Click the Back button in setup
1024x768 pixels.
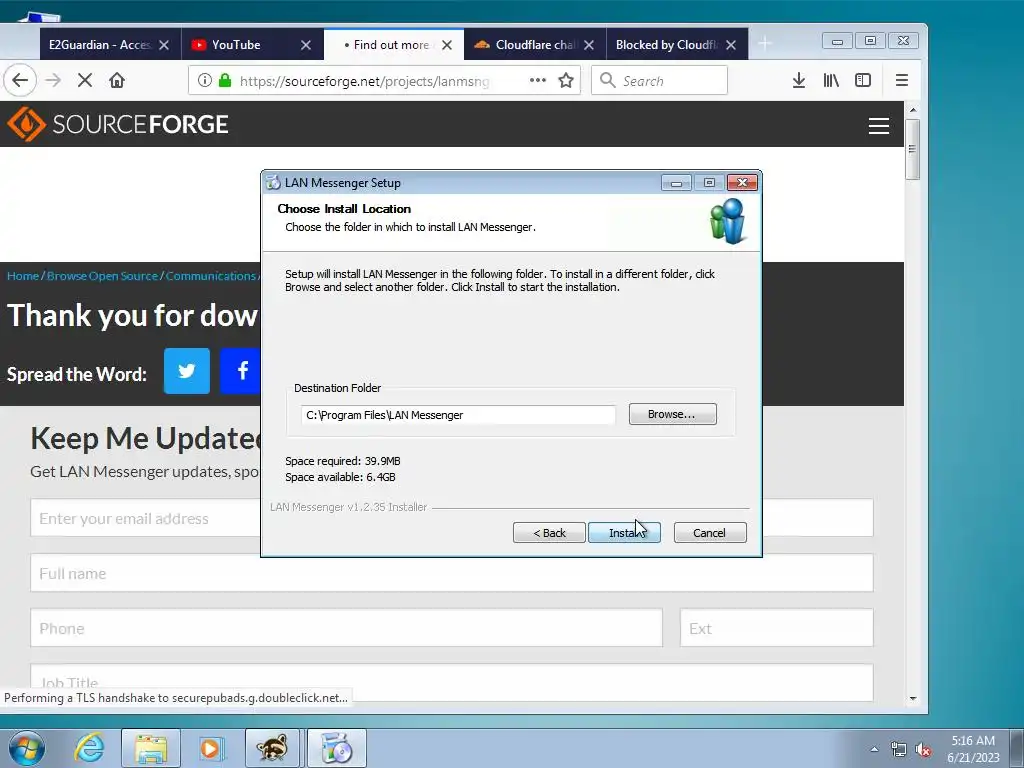coord(549,533)
